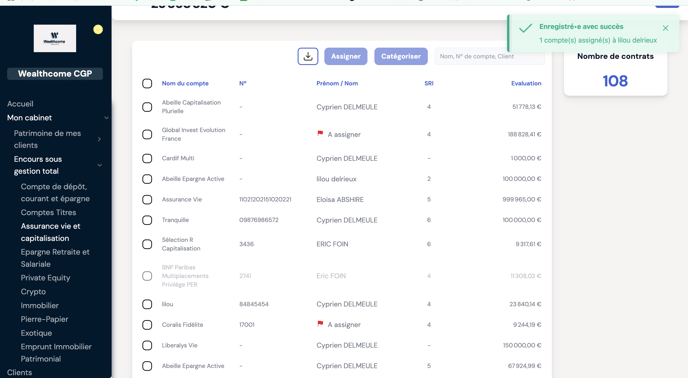Select the Coralis Fidélité row checkbox
The width and height of the screenshot is (688, 378).
[147, 325]
